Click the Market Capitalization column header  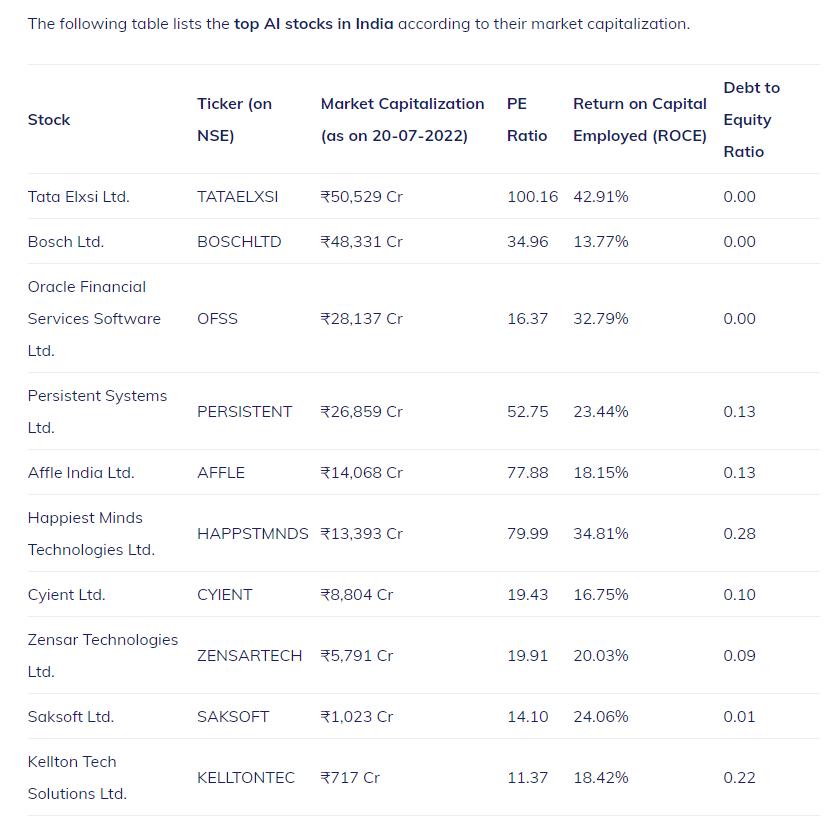(402, 120)
